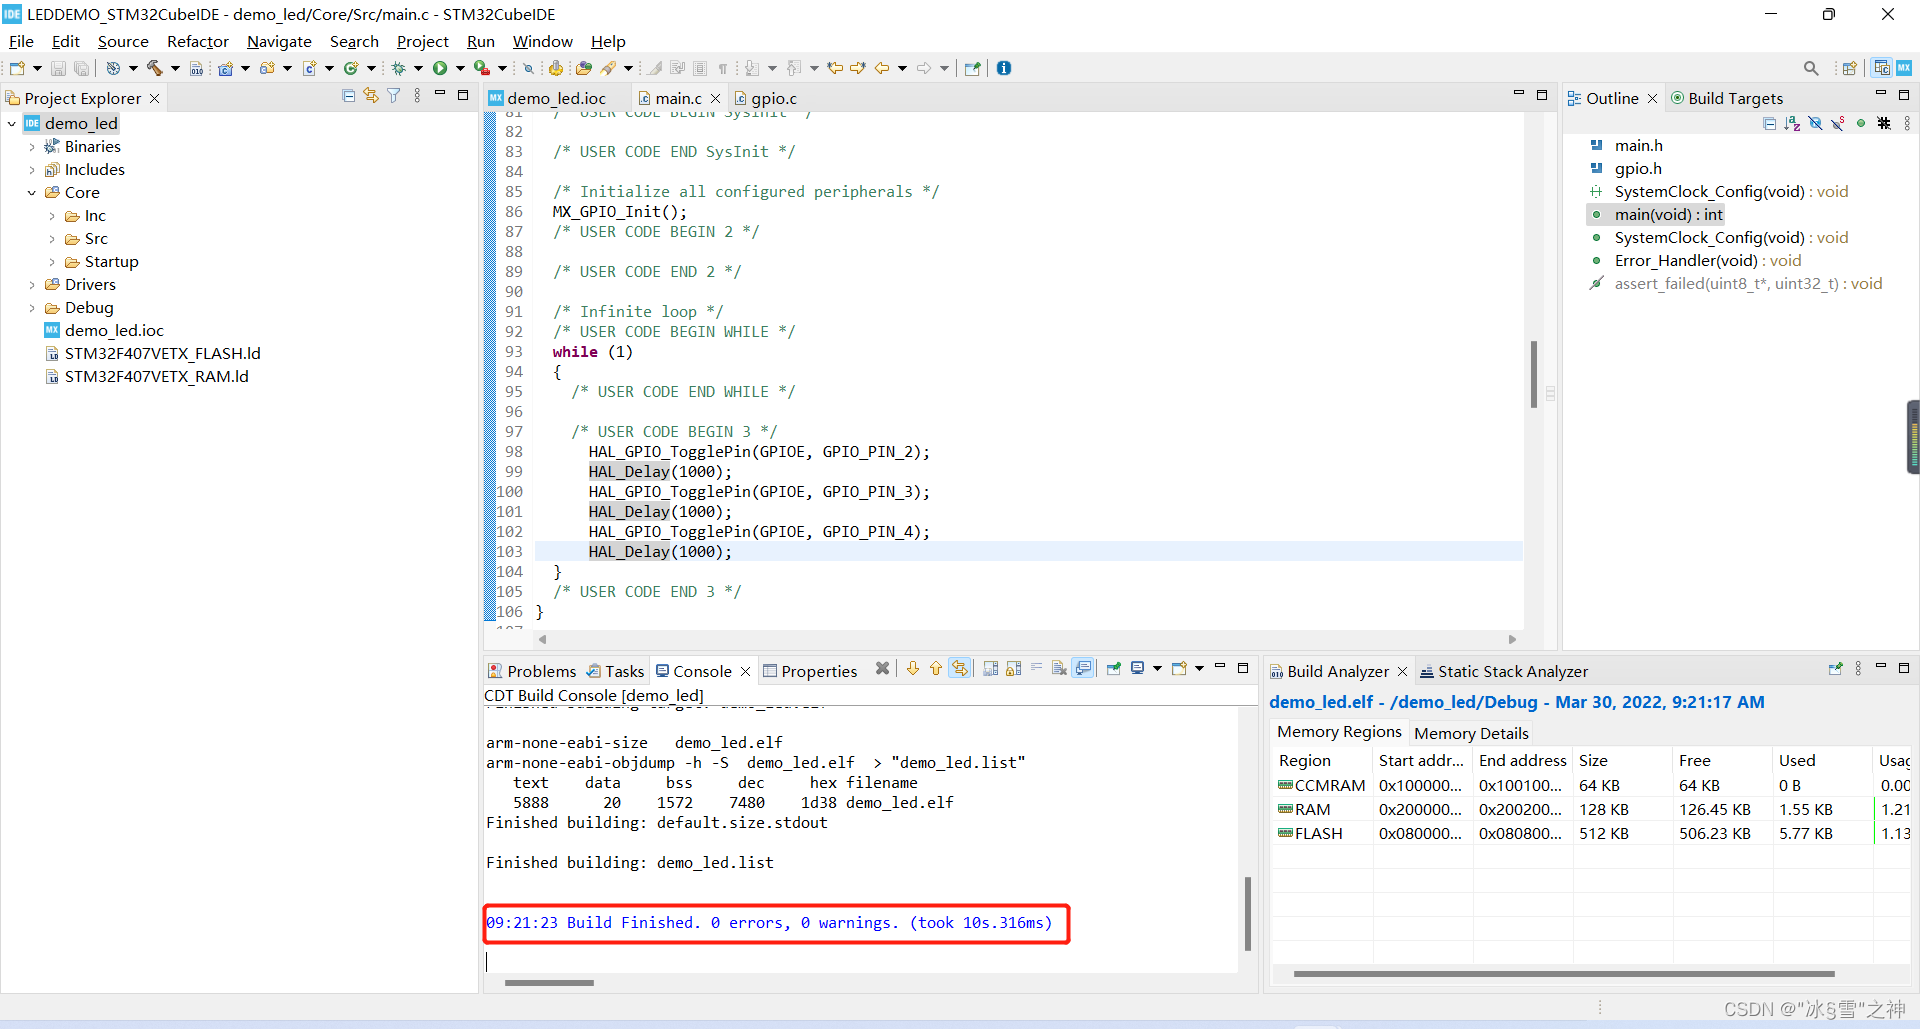
Task: Click the Previous error up arrow in Console
Action: (x=936, y=669)
